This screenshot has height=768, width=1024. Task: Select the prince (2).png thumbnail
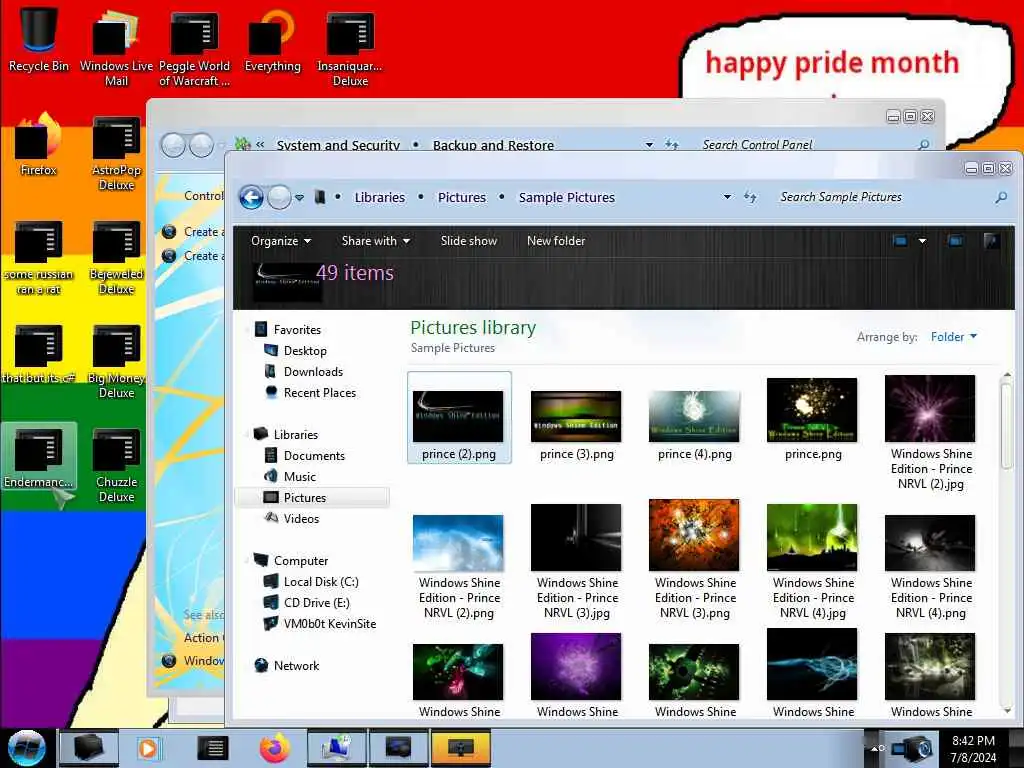pyautogui.click(x=458, y=418)
